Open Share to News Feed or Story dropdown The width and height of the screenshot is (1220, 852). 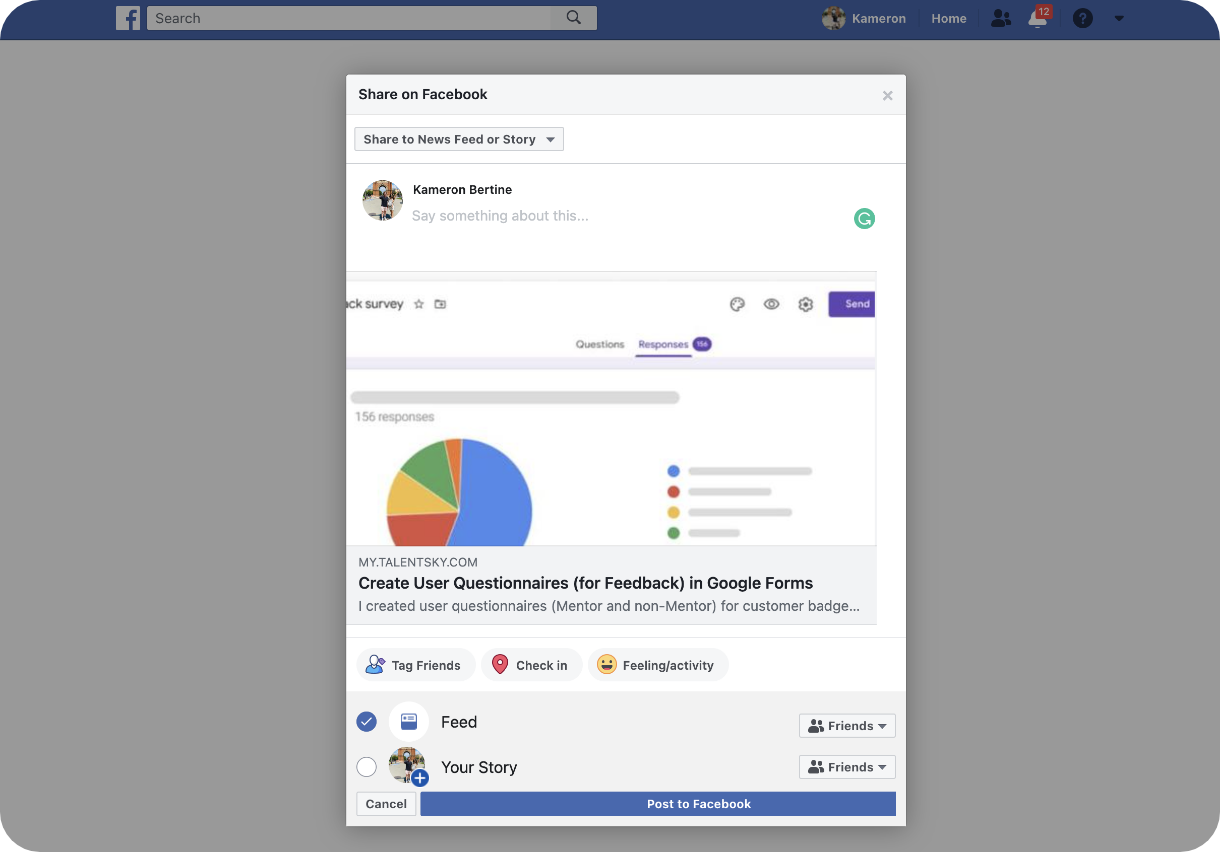coord(459,139)
